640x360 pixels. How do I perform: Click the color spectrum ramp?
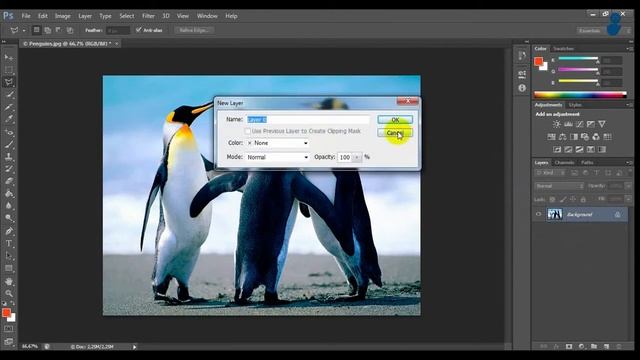coord(580,95)
